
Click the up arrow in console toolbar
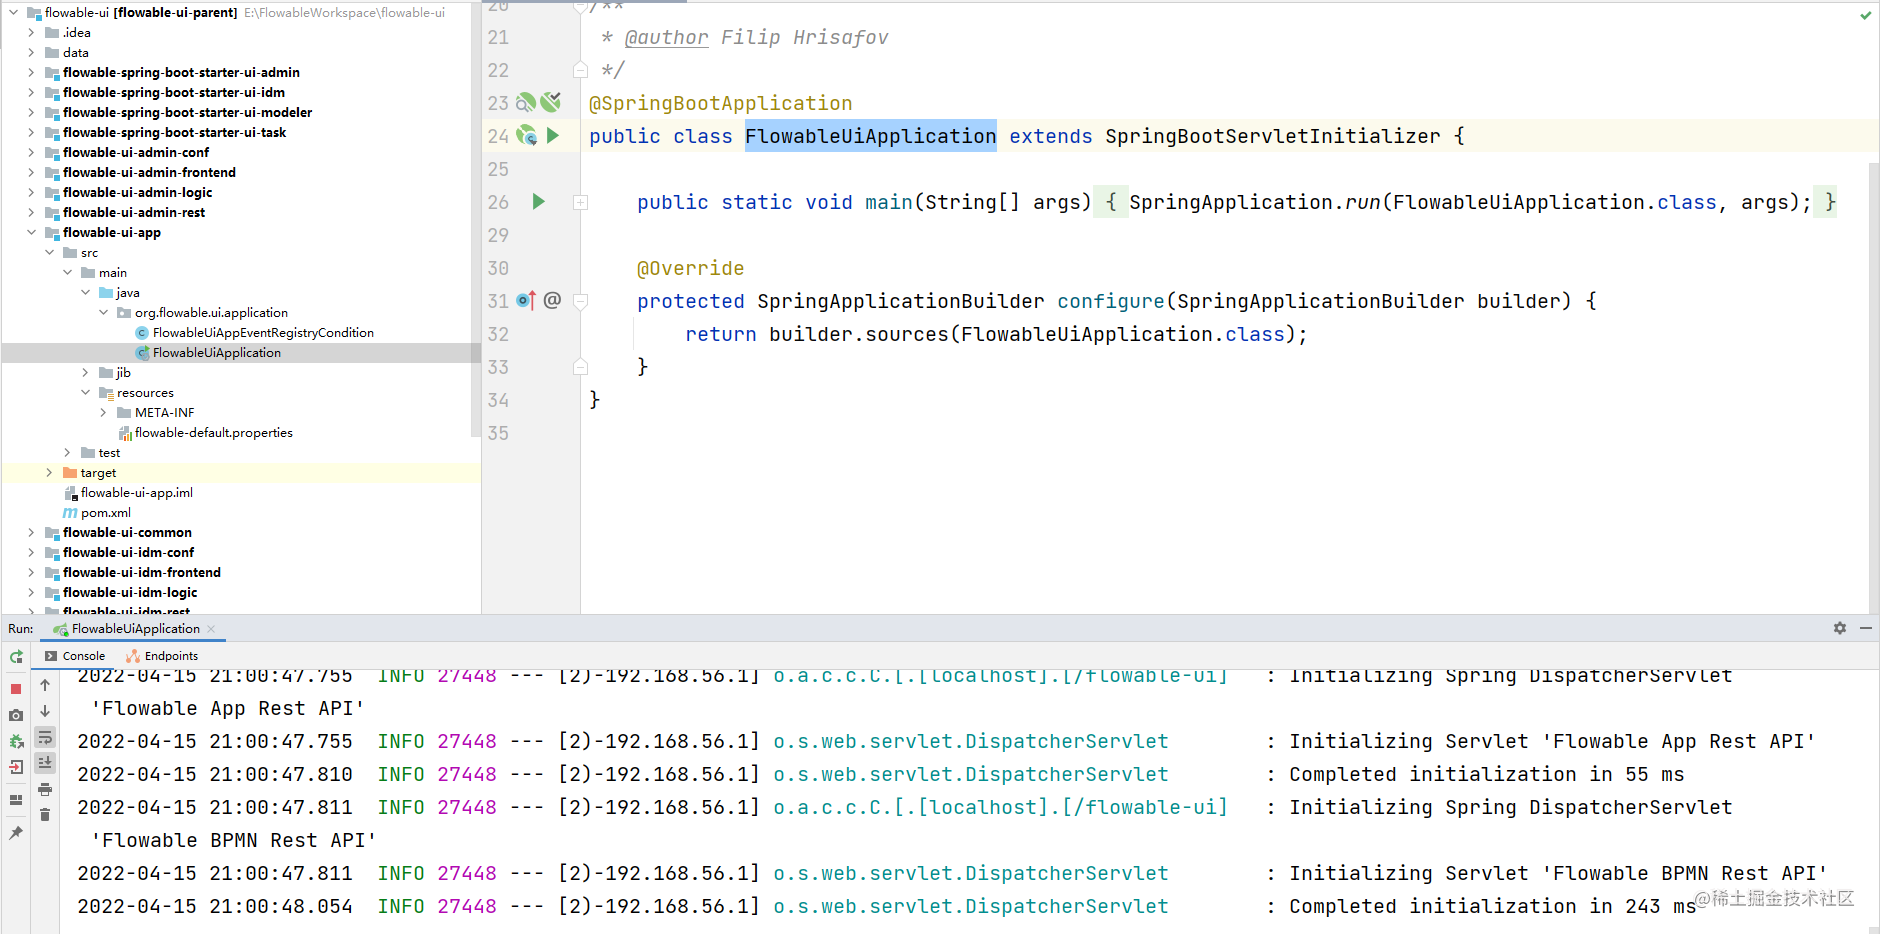point(45,685)
